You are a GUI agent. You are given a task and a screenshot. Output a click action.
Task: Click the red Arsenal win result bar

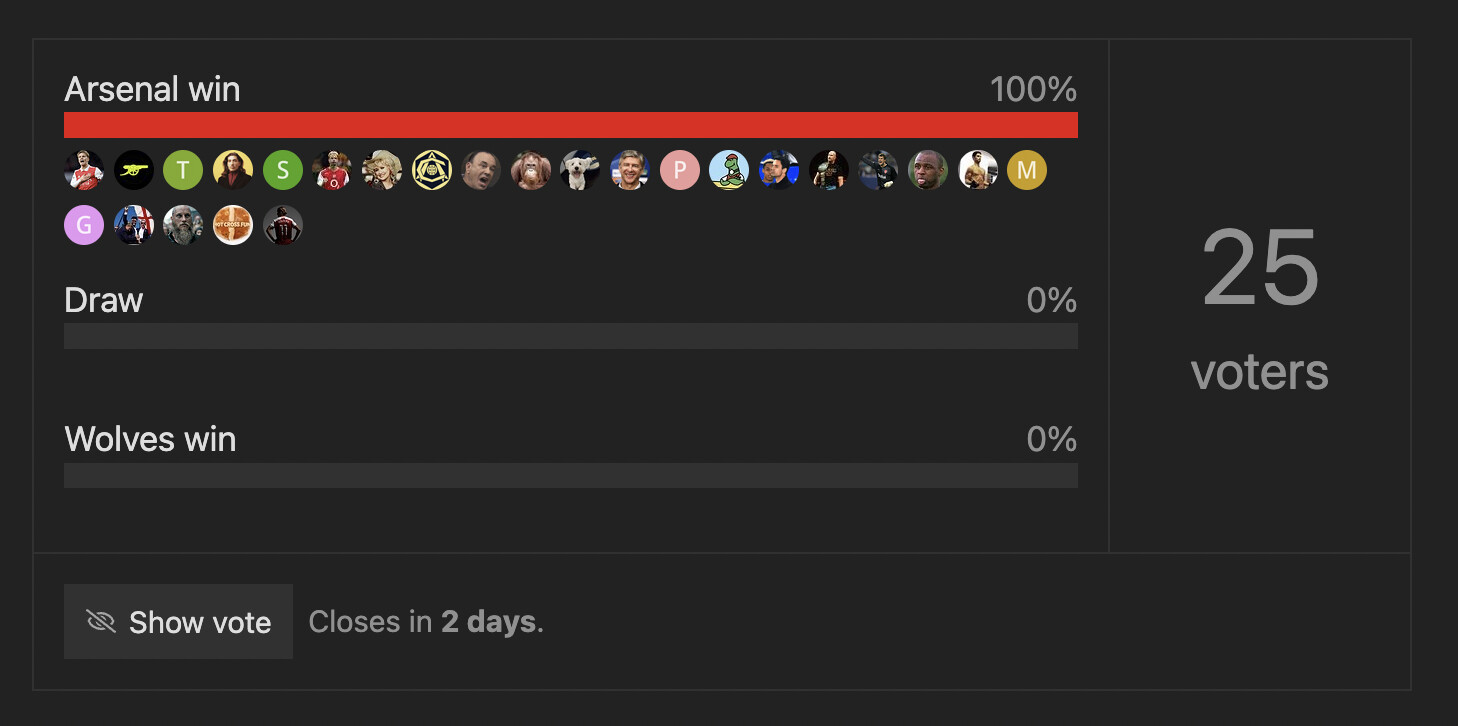571,125
